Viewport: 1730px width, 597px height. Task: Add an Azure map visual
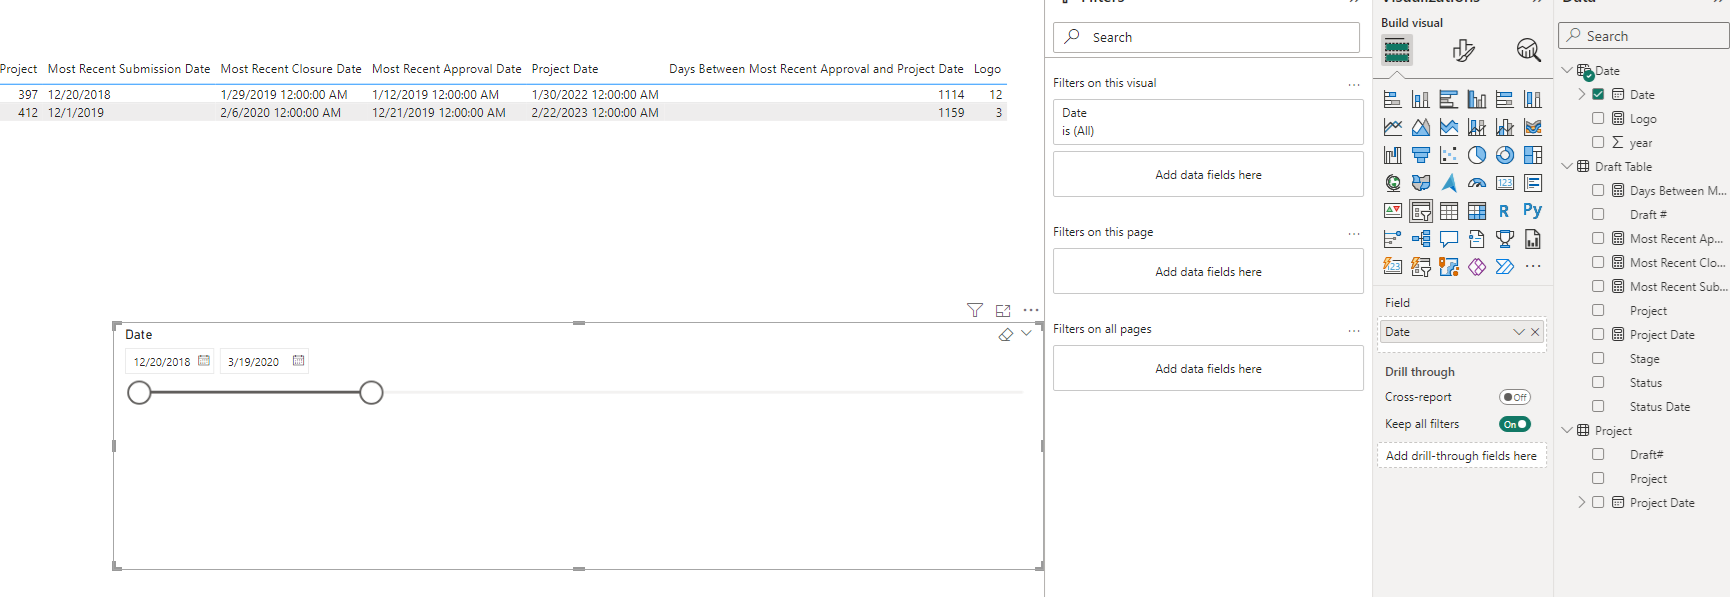click(1449, 183)
